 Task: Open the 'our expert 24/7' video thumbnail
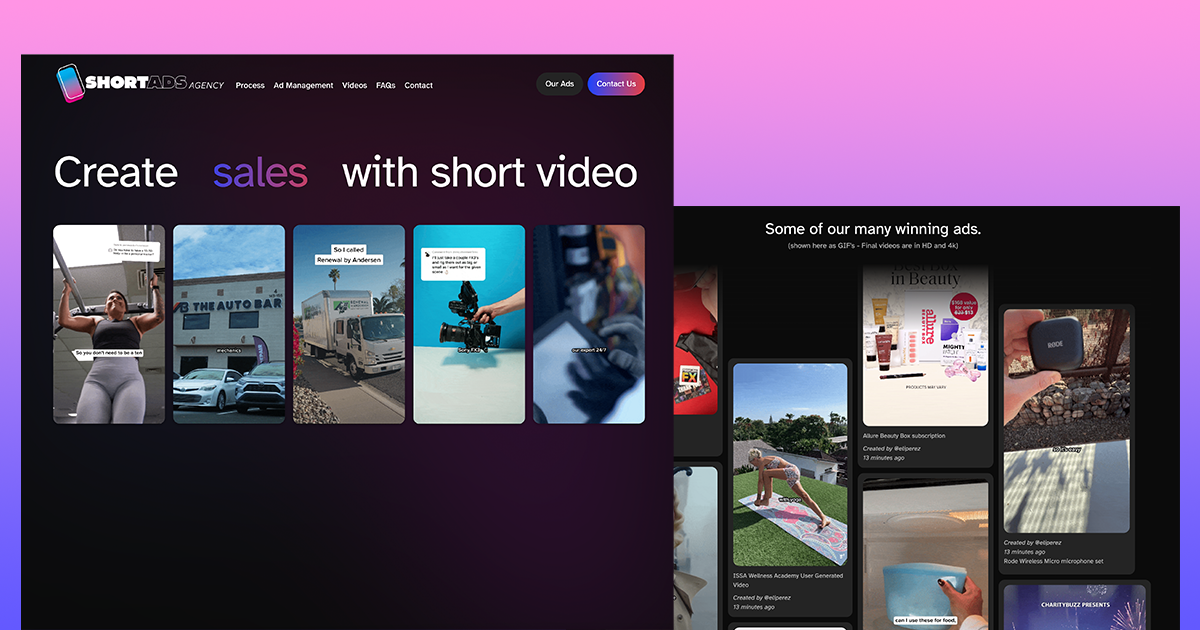[x=589, y=324]
